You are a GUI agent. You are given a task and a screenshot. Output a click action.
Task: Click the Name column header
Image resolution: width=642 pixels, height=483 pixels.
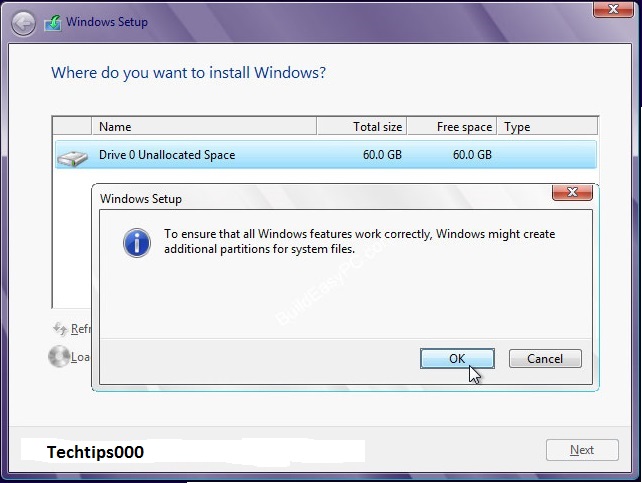(204, 126)
